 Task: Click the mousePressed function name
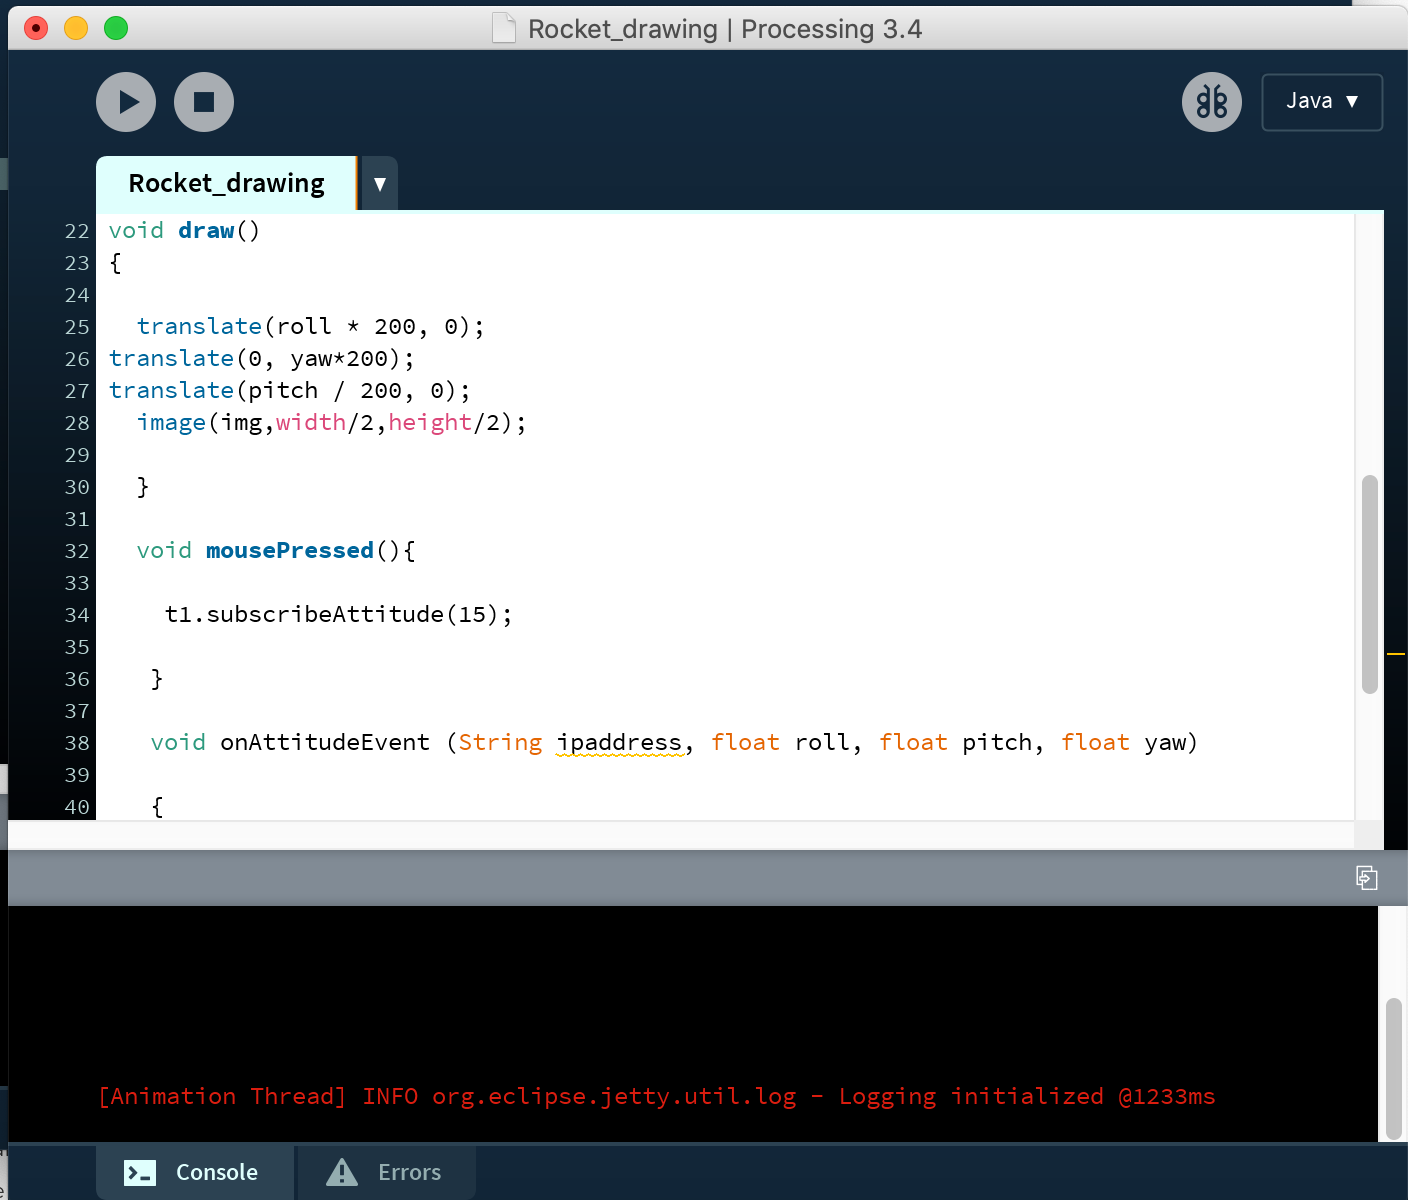pyautogui.click(x=290, y=551)
